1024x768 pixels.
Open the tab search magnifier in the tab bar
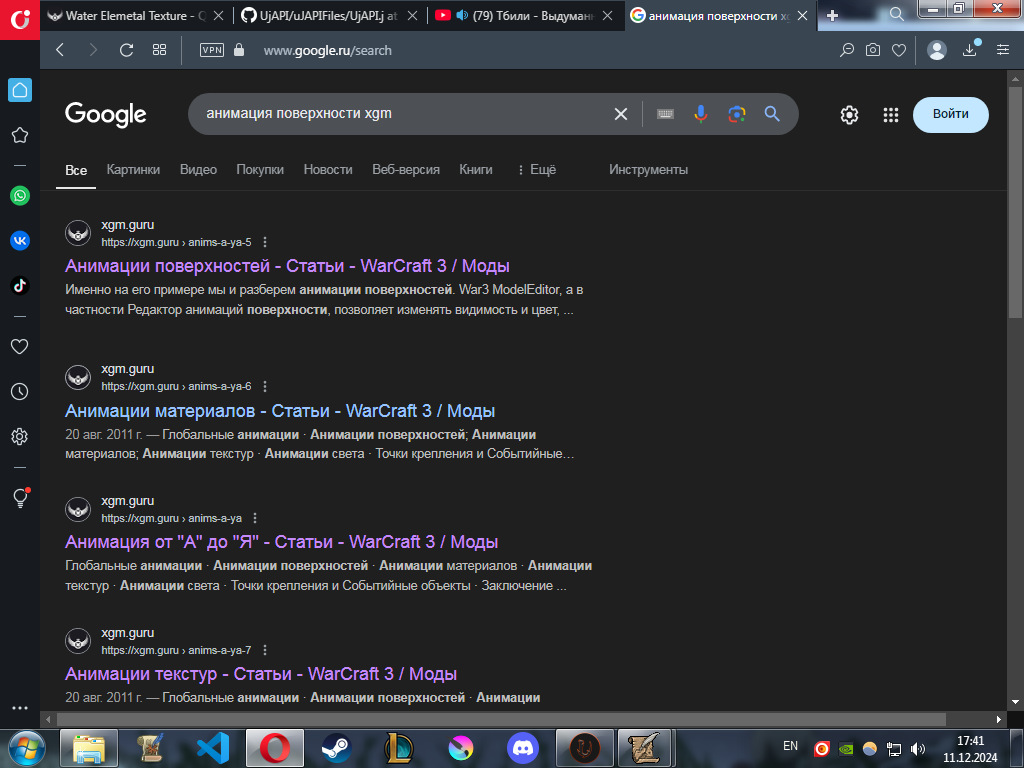click(x=897, y=14)
